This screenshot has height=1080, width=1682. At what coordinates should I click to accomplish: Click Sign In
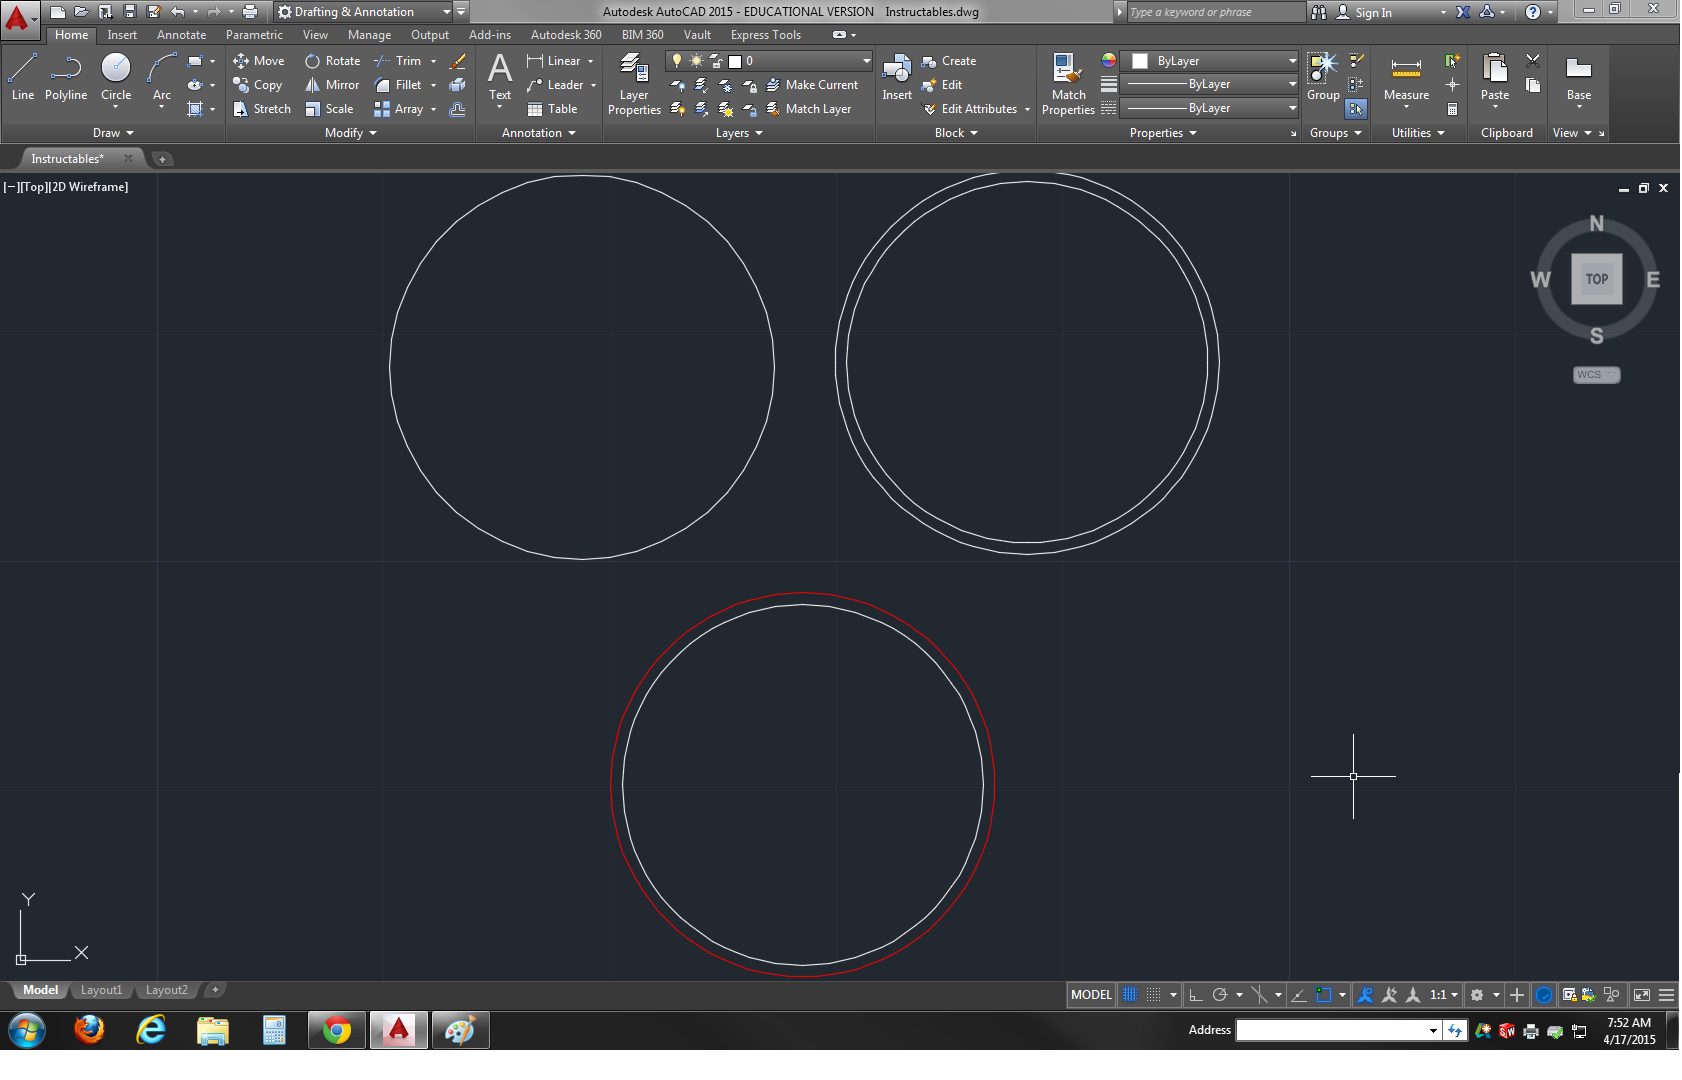(1364, 12)
